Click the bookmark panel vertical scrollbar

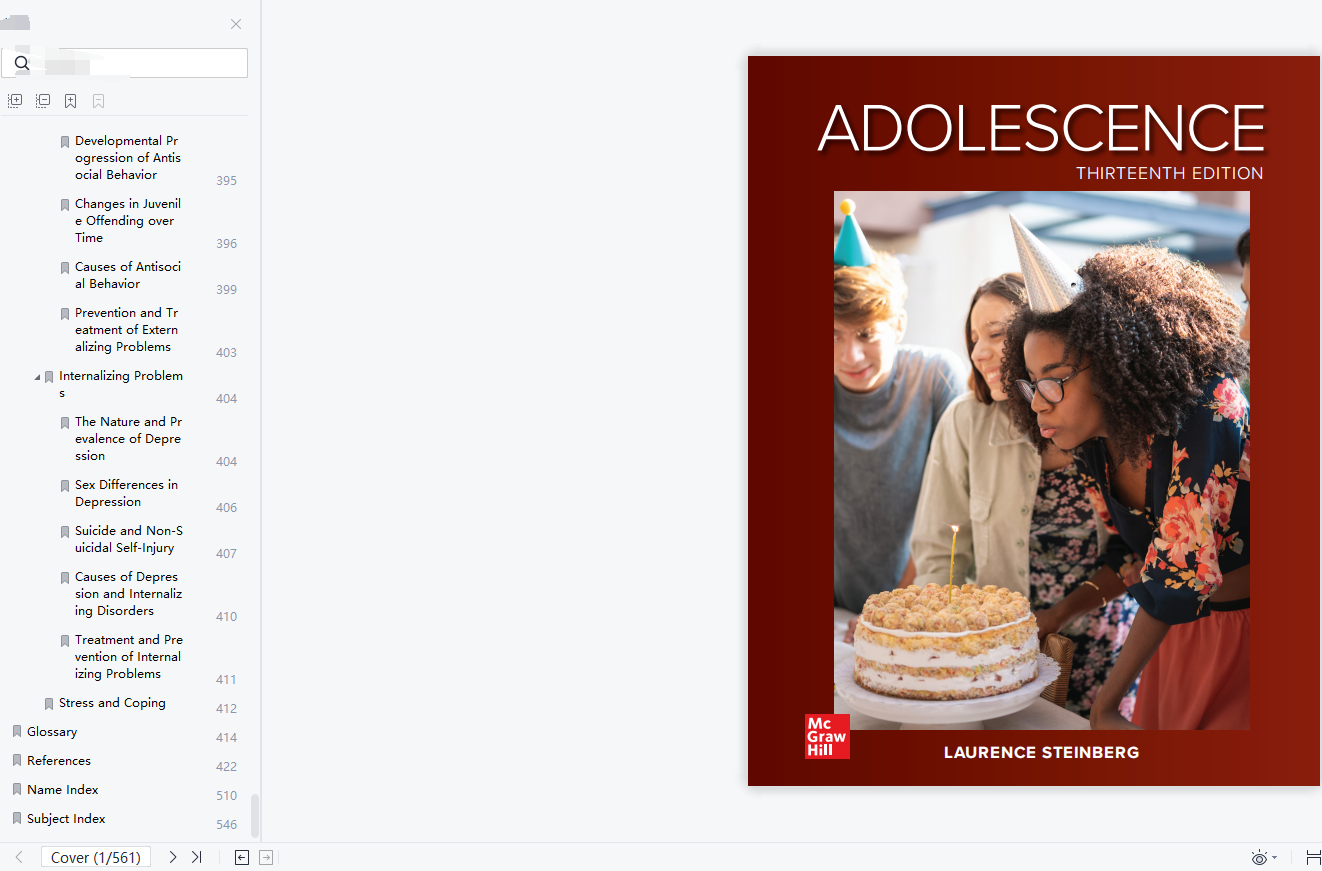255,815
